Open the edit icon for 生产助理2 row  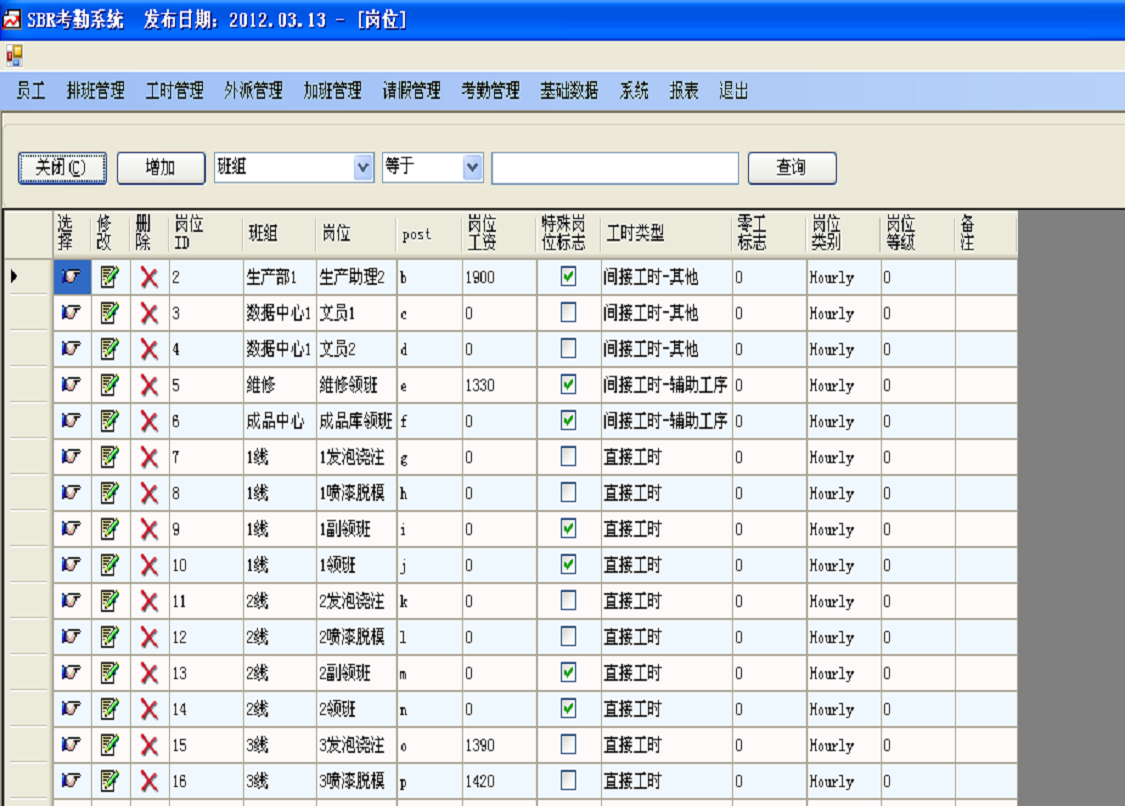point(109,277)
